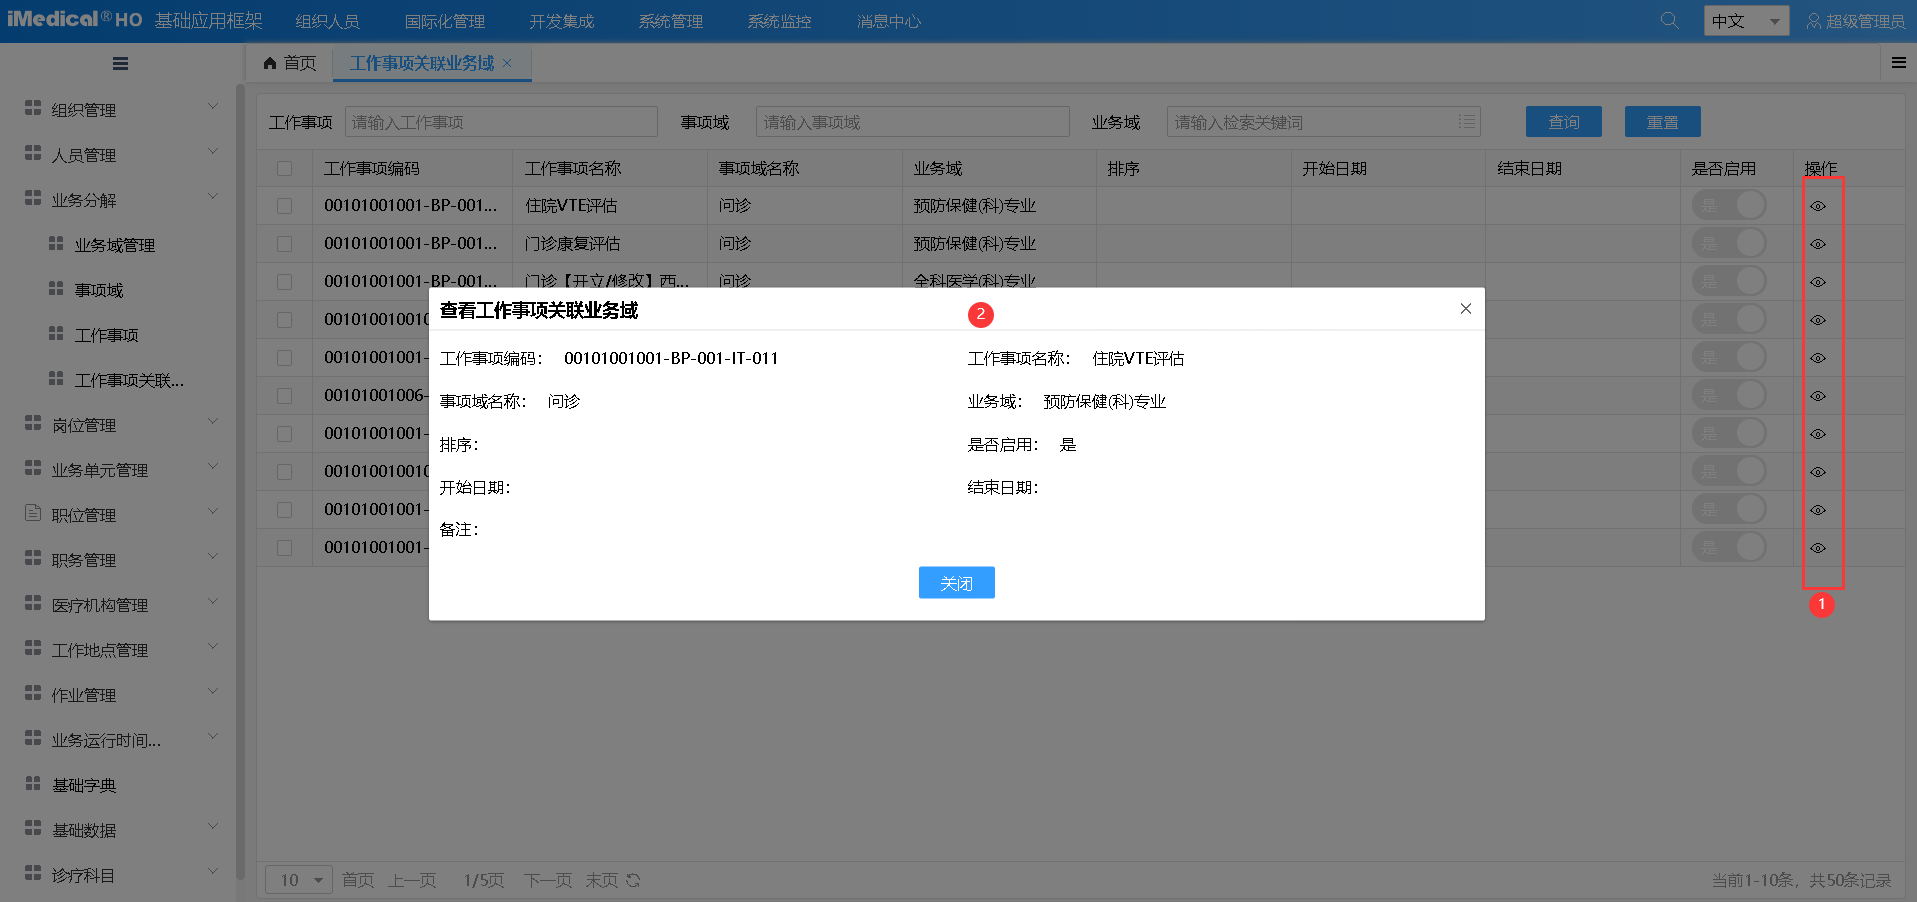
Task: Click the hamburger icon at top right
Action: (1898, 62)
